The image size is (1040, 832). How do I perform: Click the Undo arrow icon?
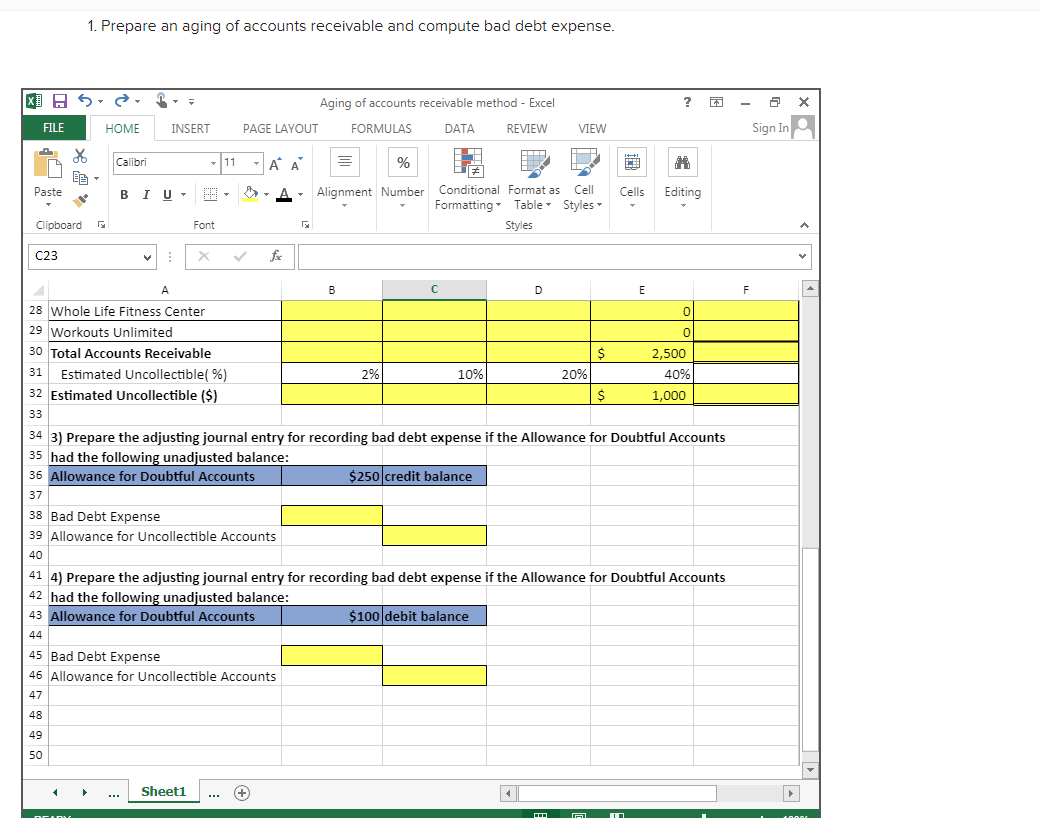click(x=85, y=101)
